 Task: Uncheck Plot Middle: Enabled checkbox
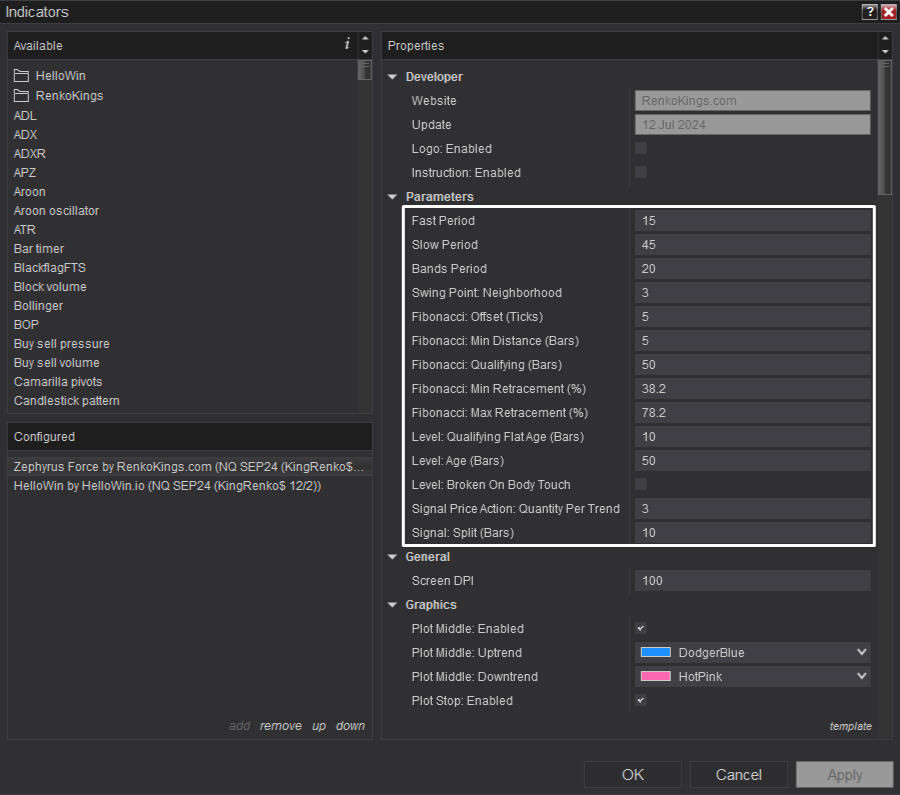pos(641,628)
